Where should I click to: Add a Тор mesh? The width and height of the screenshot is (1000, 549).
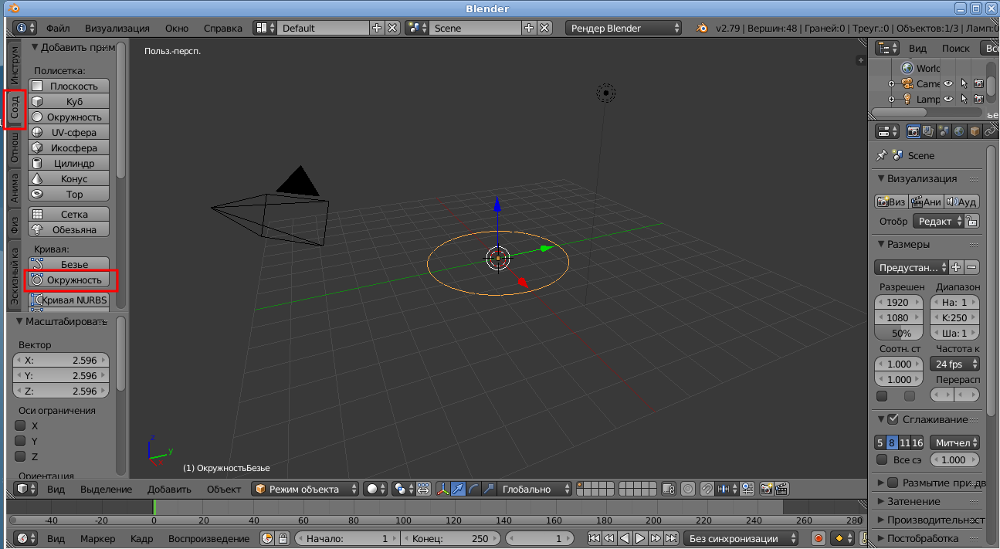coord(69,194)
